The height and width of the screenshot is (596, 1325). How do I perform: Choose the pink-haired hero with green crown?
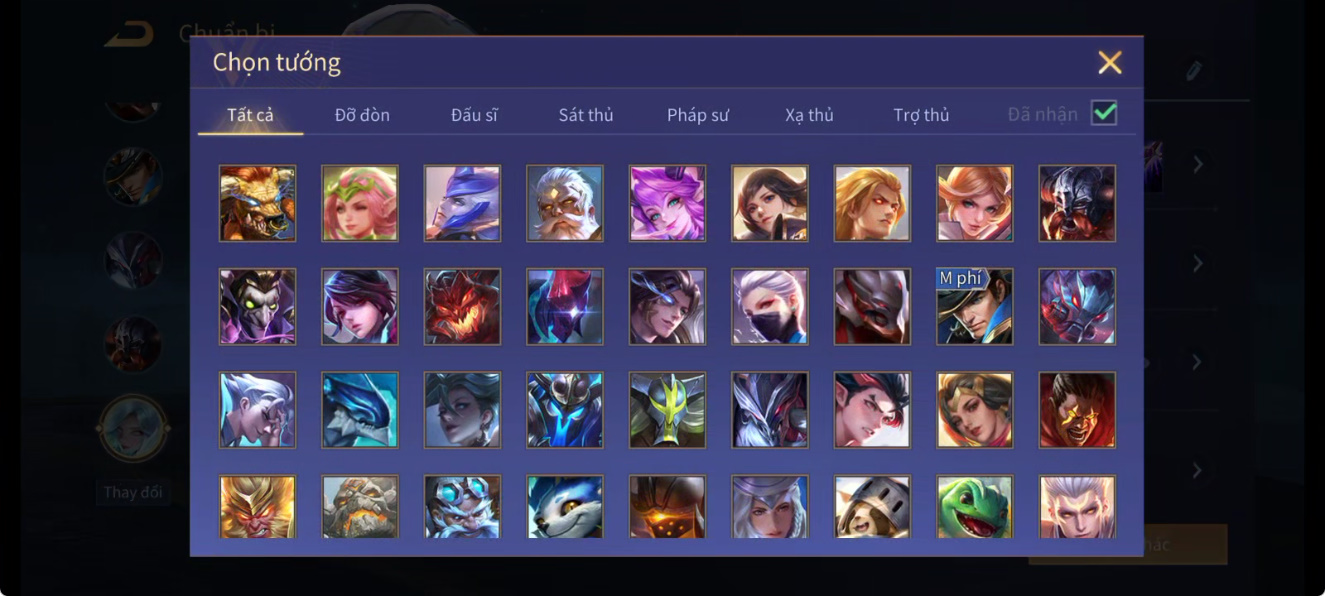[x=360, y=203]
